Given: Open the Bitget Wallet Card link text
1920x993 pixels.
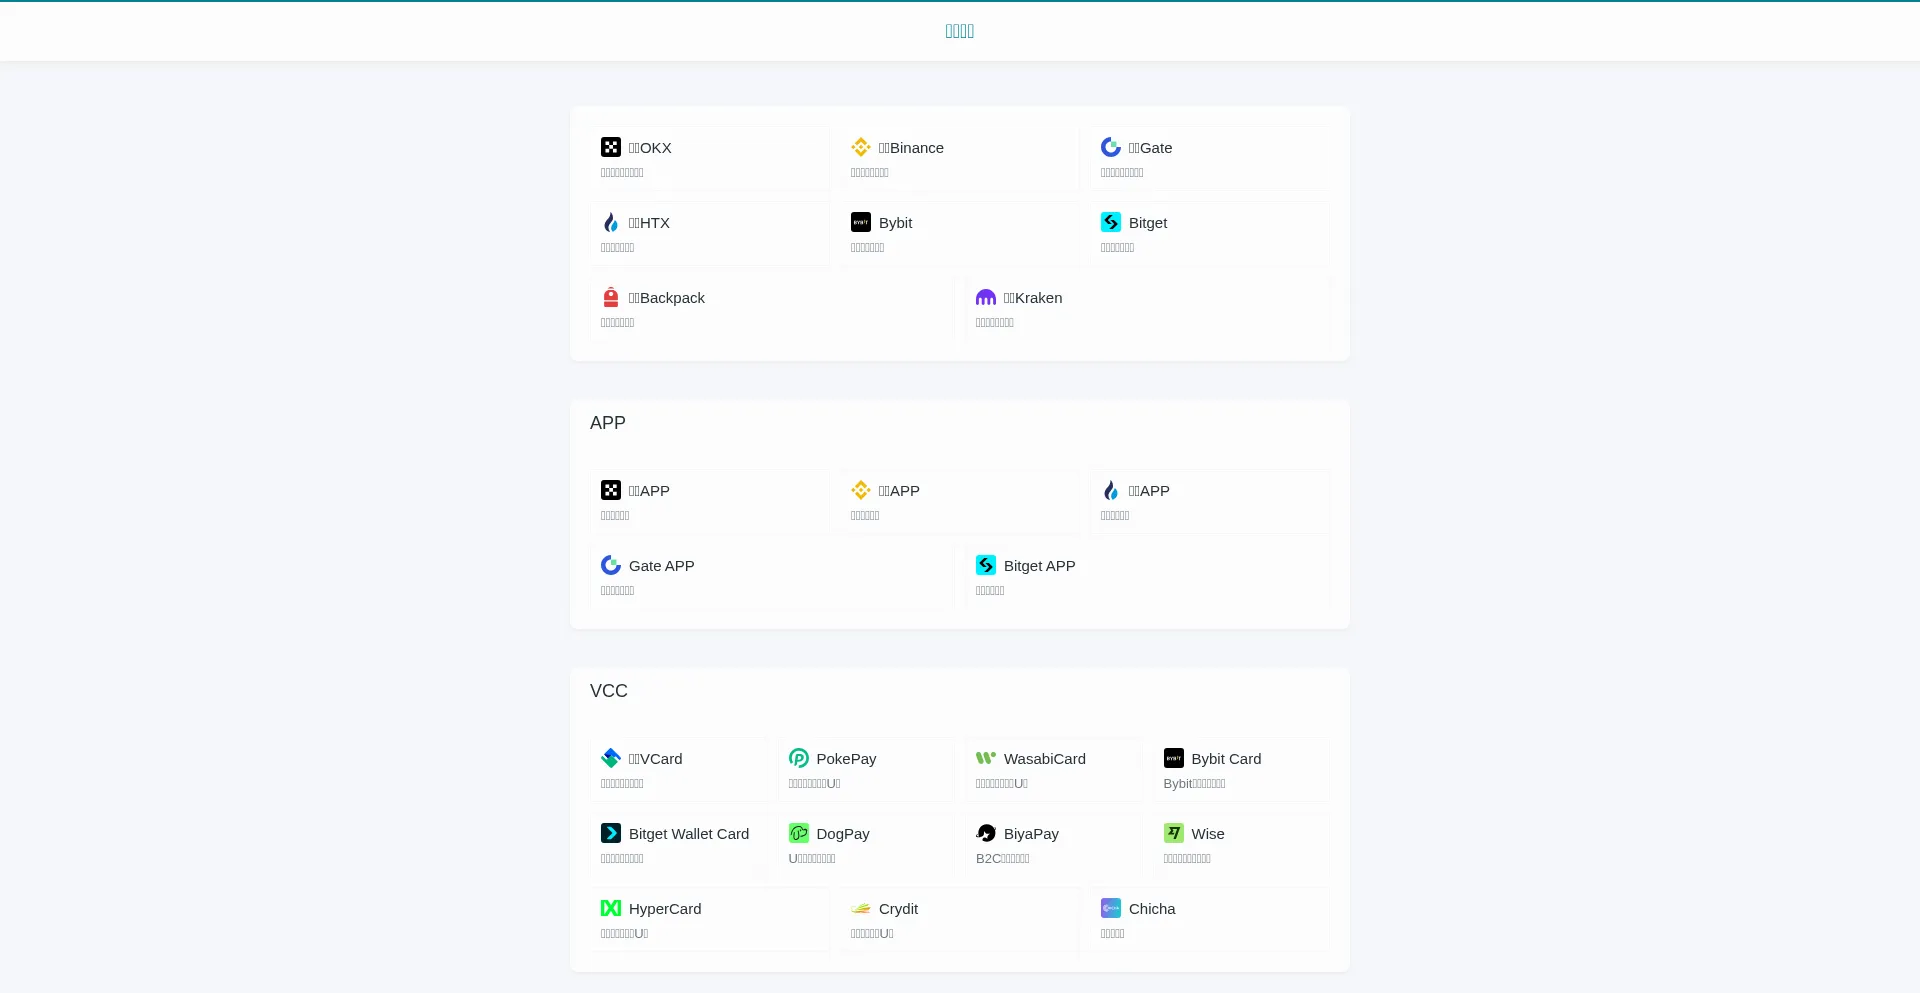Looking at the screenshot, I should [688, 834].
